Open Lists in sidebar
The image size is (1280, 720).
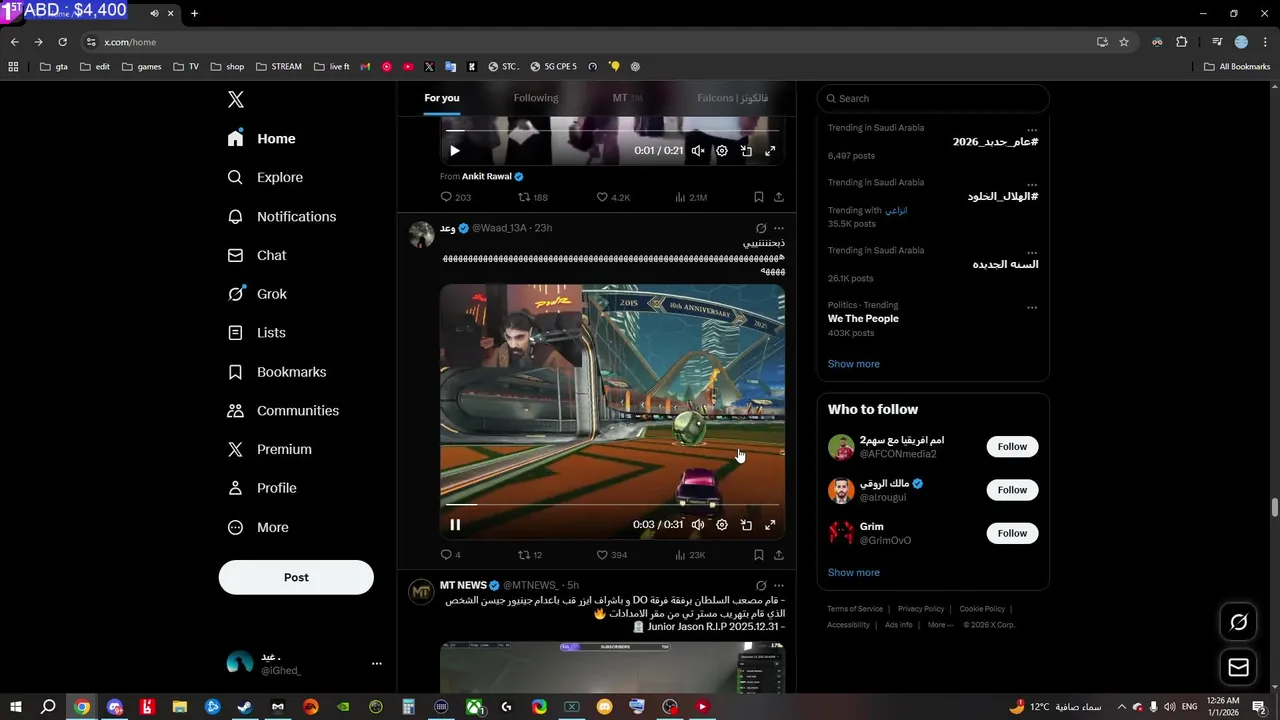tap(256, 333)
